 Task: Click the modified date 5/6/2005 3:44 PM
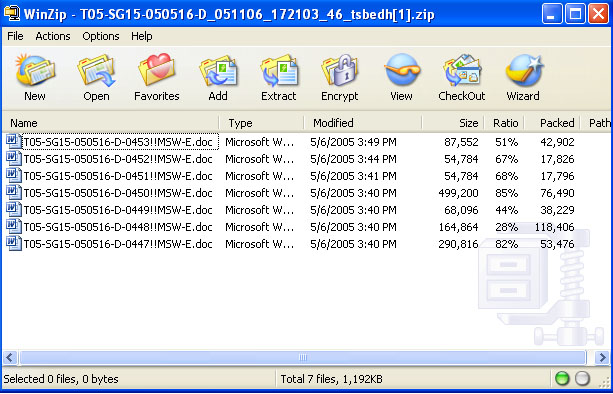pos(353,159)
